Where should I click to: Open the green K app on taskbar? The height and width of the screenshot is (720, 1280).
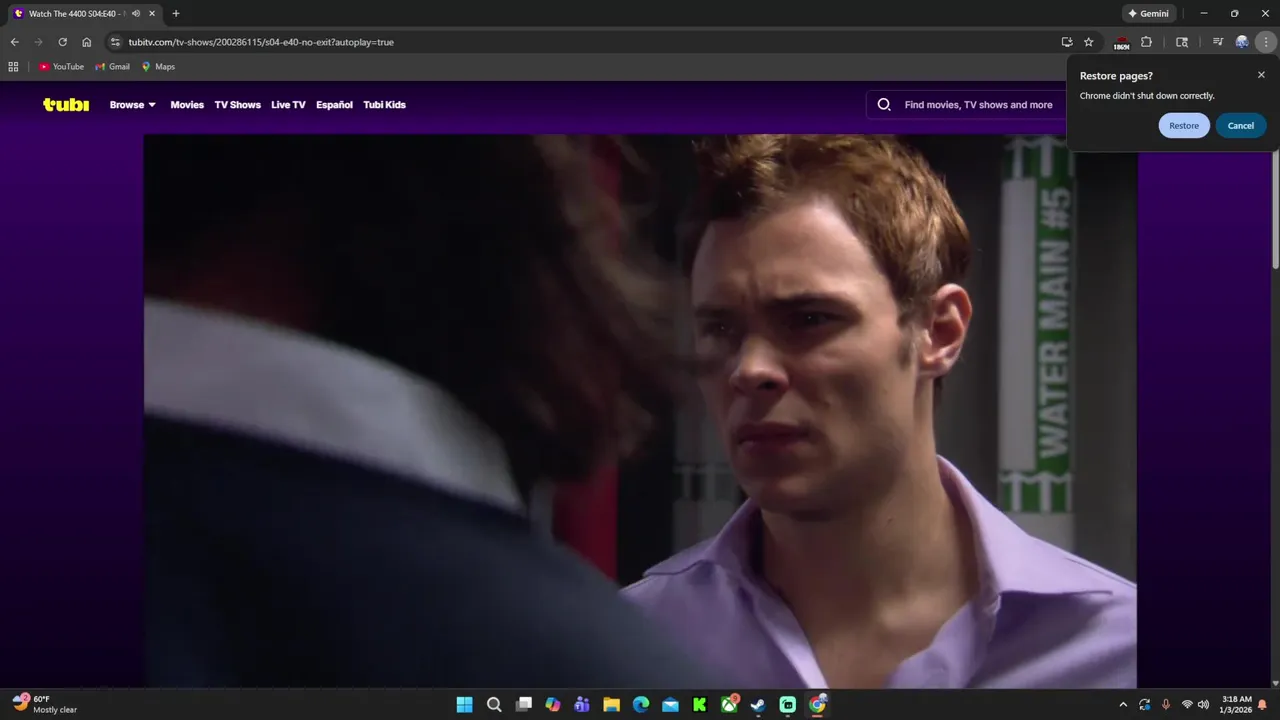coord(700,704)
